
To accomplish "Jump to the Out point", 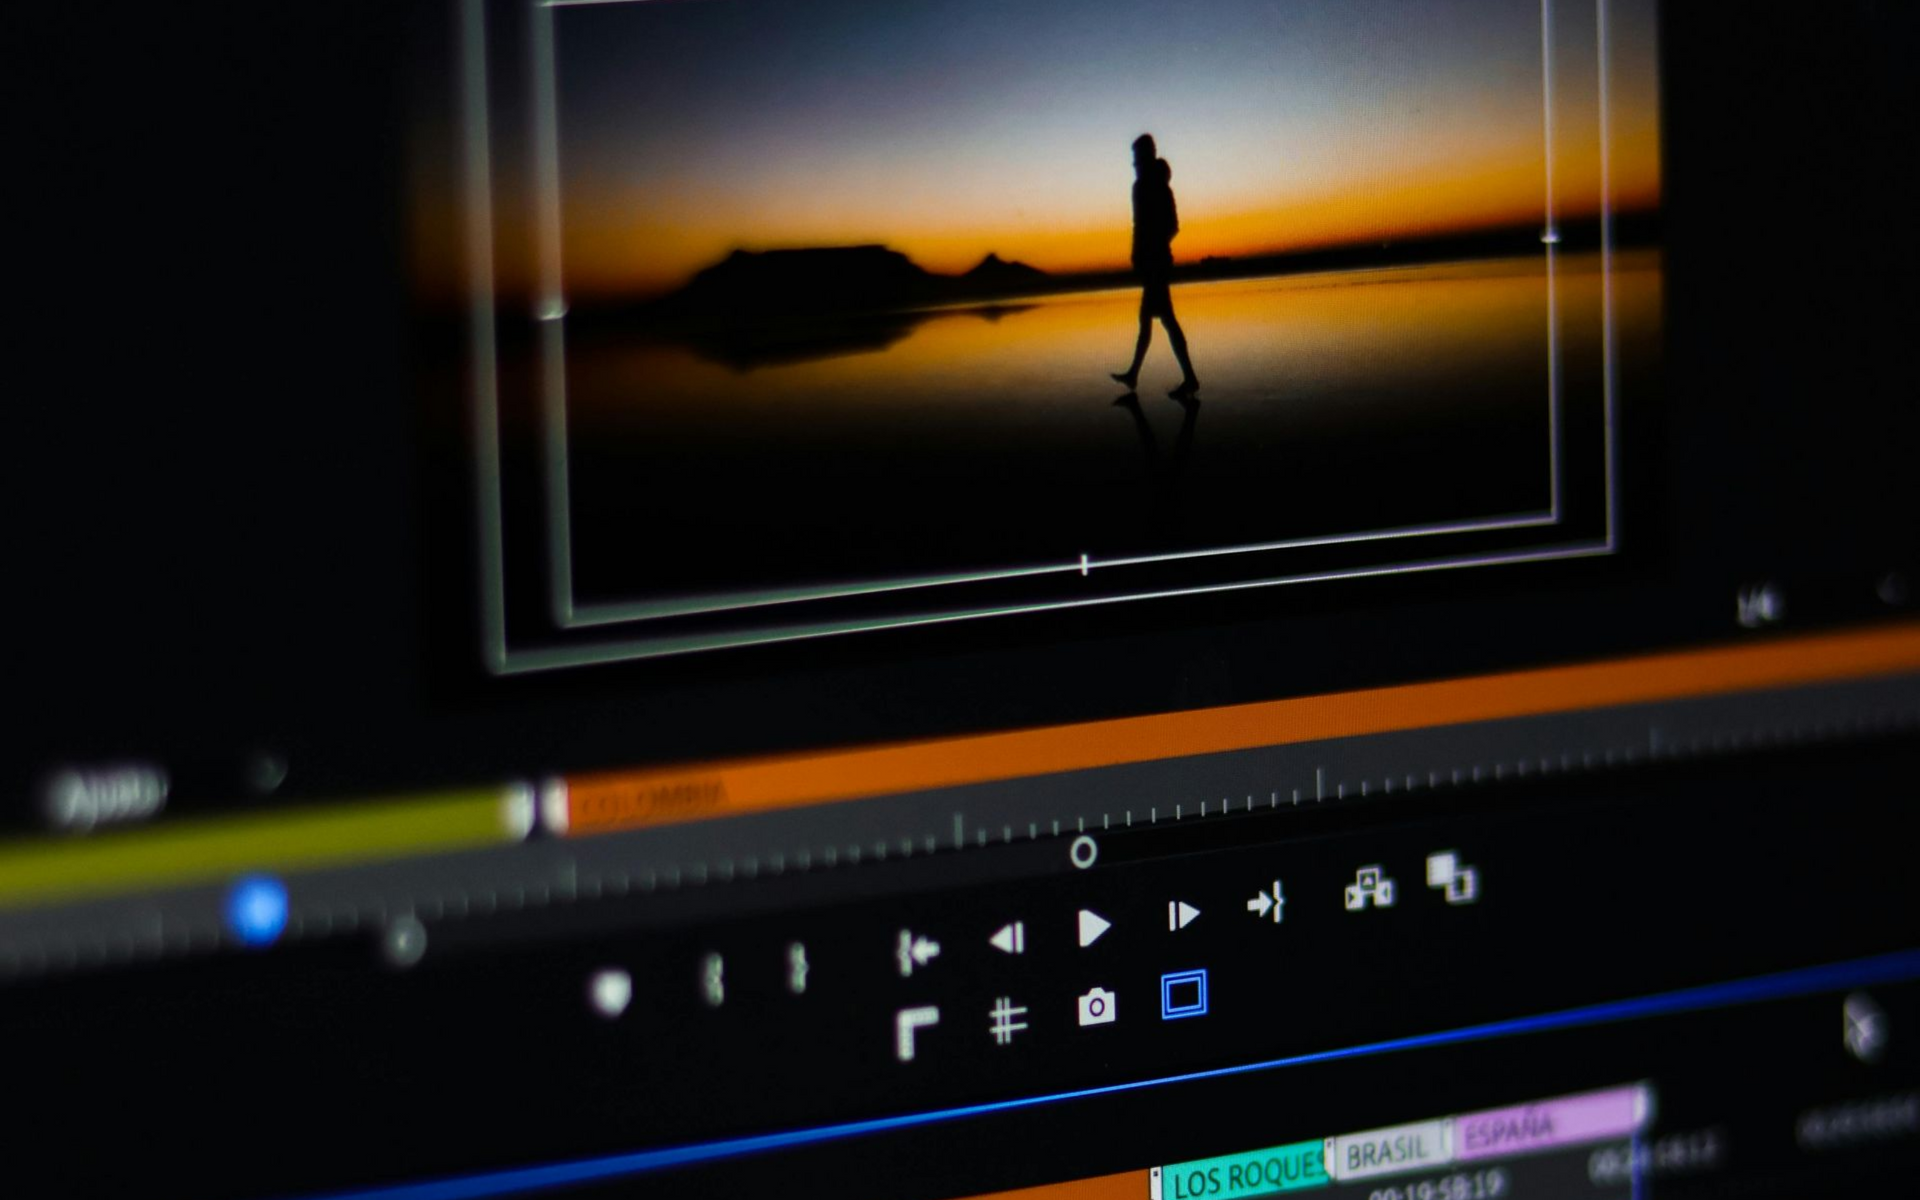I will click(x=1265, y=903).
